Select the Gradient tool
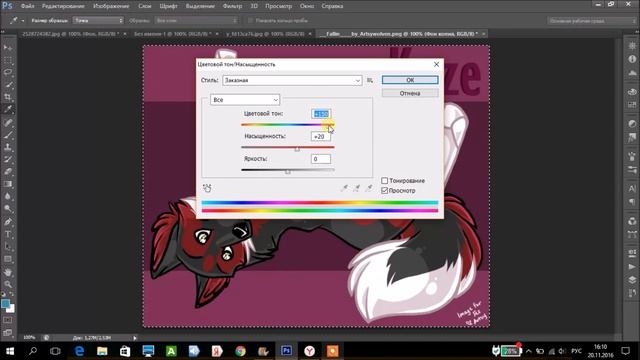 coord(8,184)
